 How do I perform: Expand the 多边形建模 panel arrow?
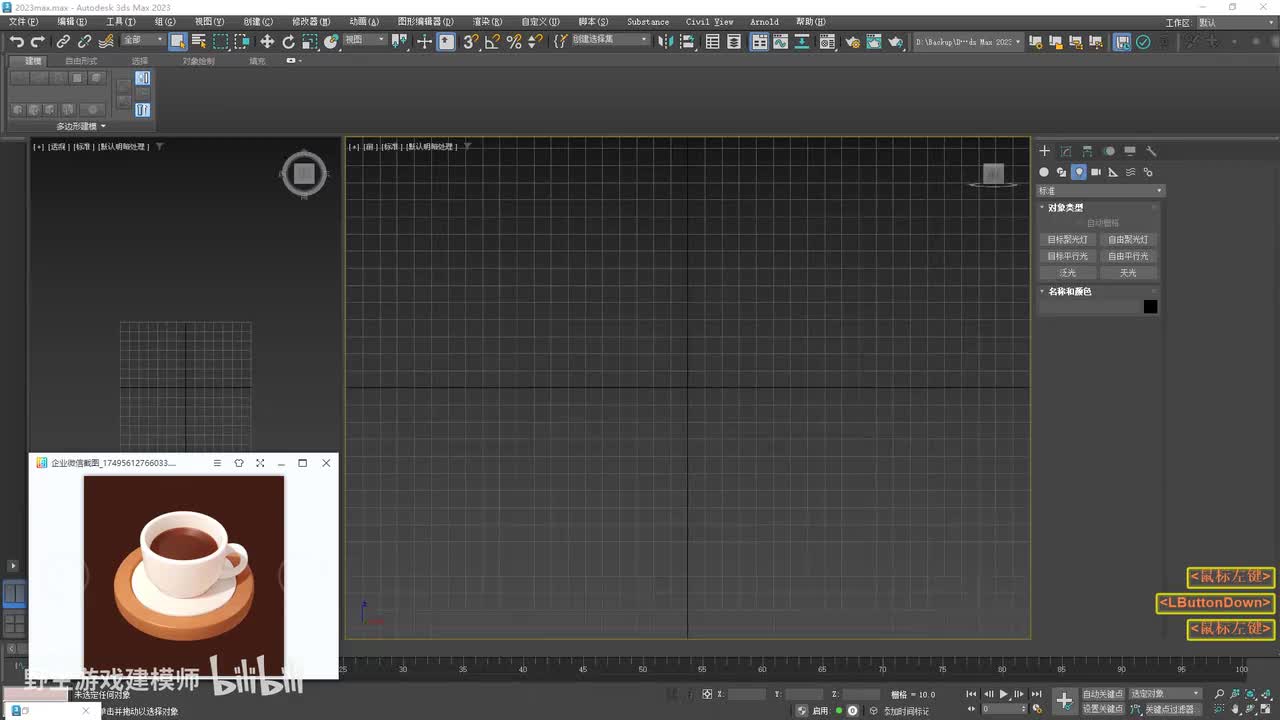click(x=103, y=126)
